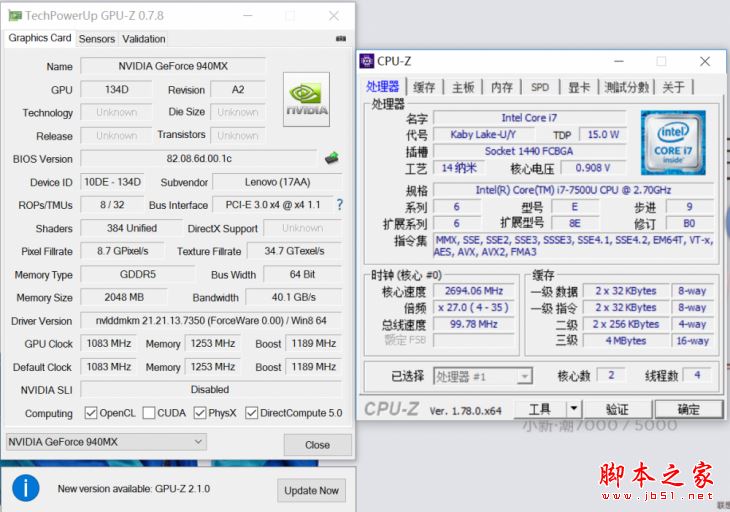This screenshot has width=730, height=512.
Task: Click the GPU-Z screenshot camera icon
Action: pos(341,39)
